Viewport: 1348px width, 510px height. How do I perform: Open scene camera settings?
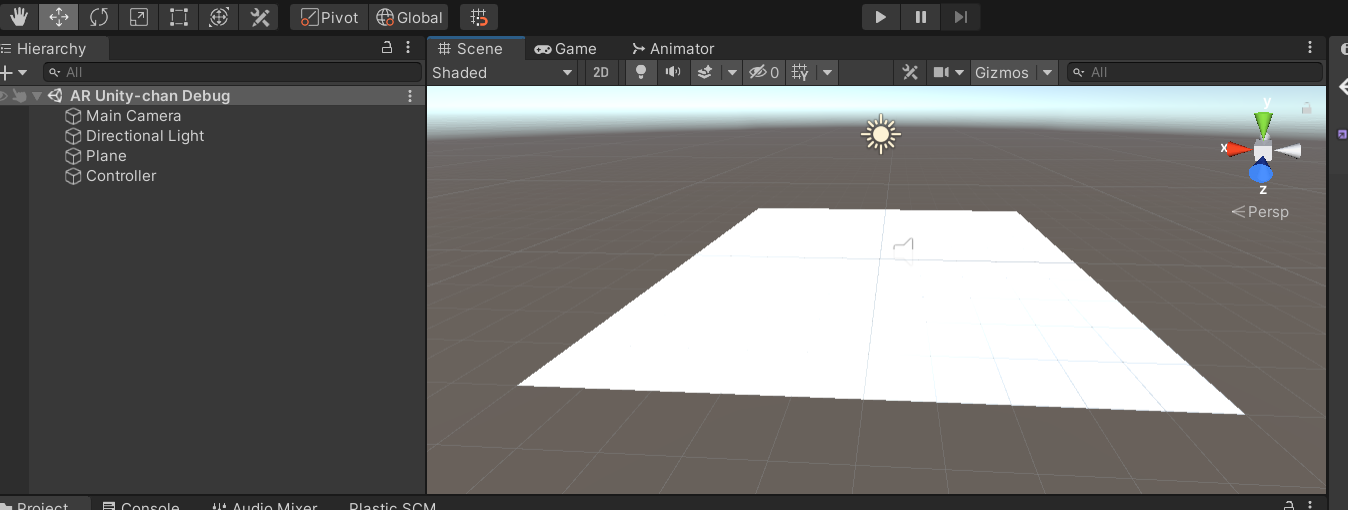[940, 72]
